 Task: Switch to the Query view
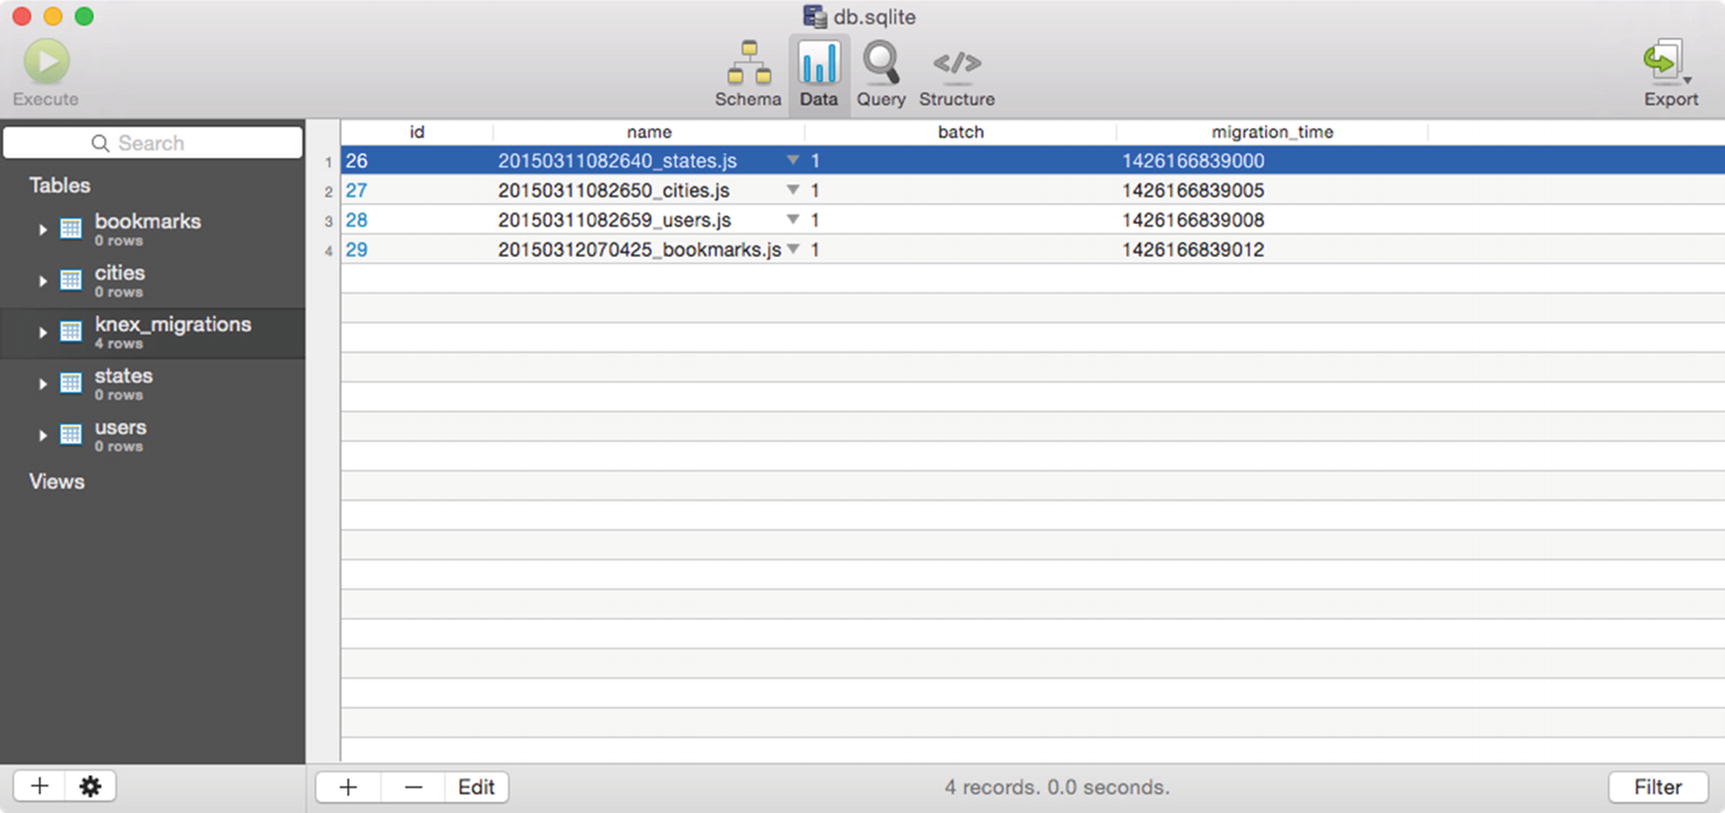click(x=880, y=64)
